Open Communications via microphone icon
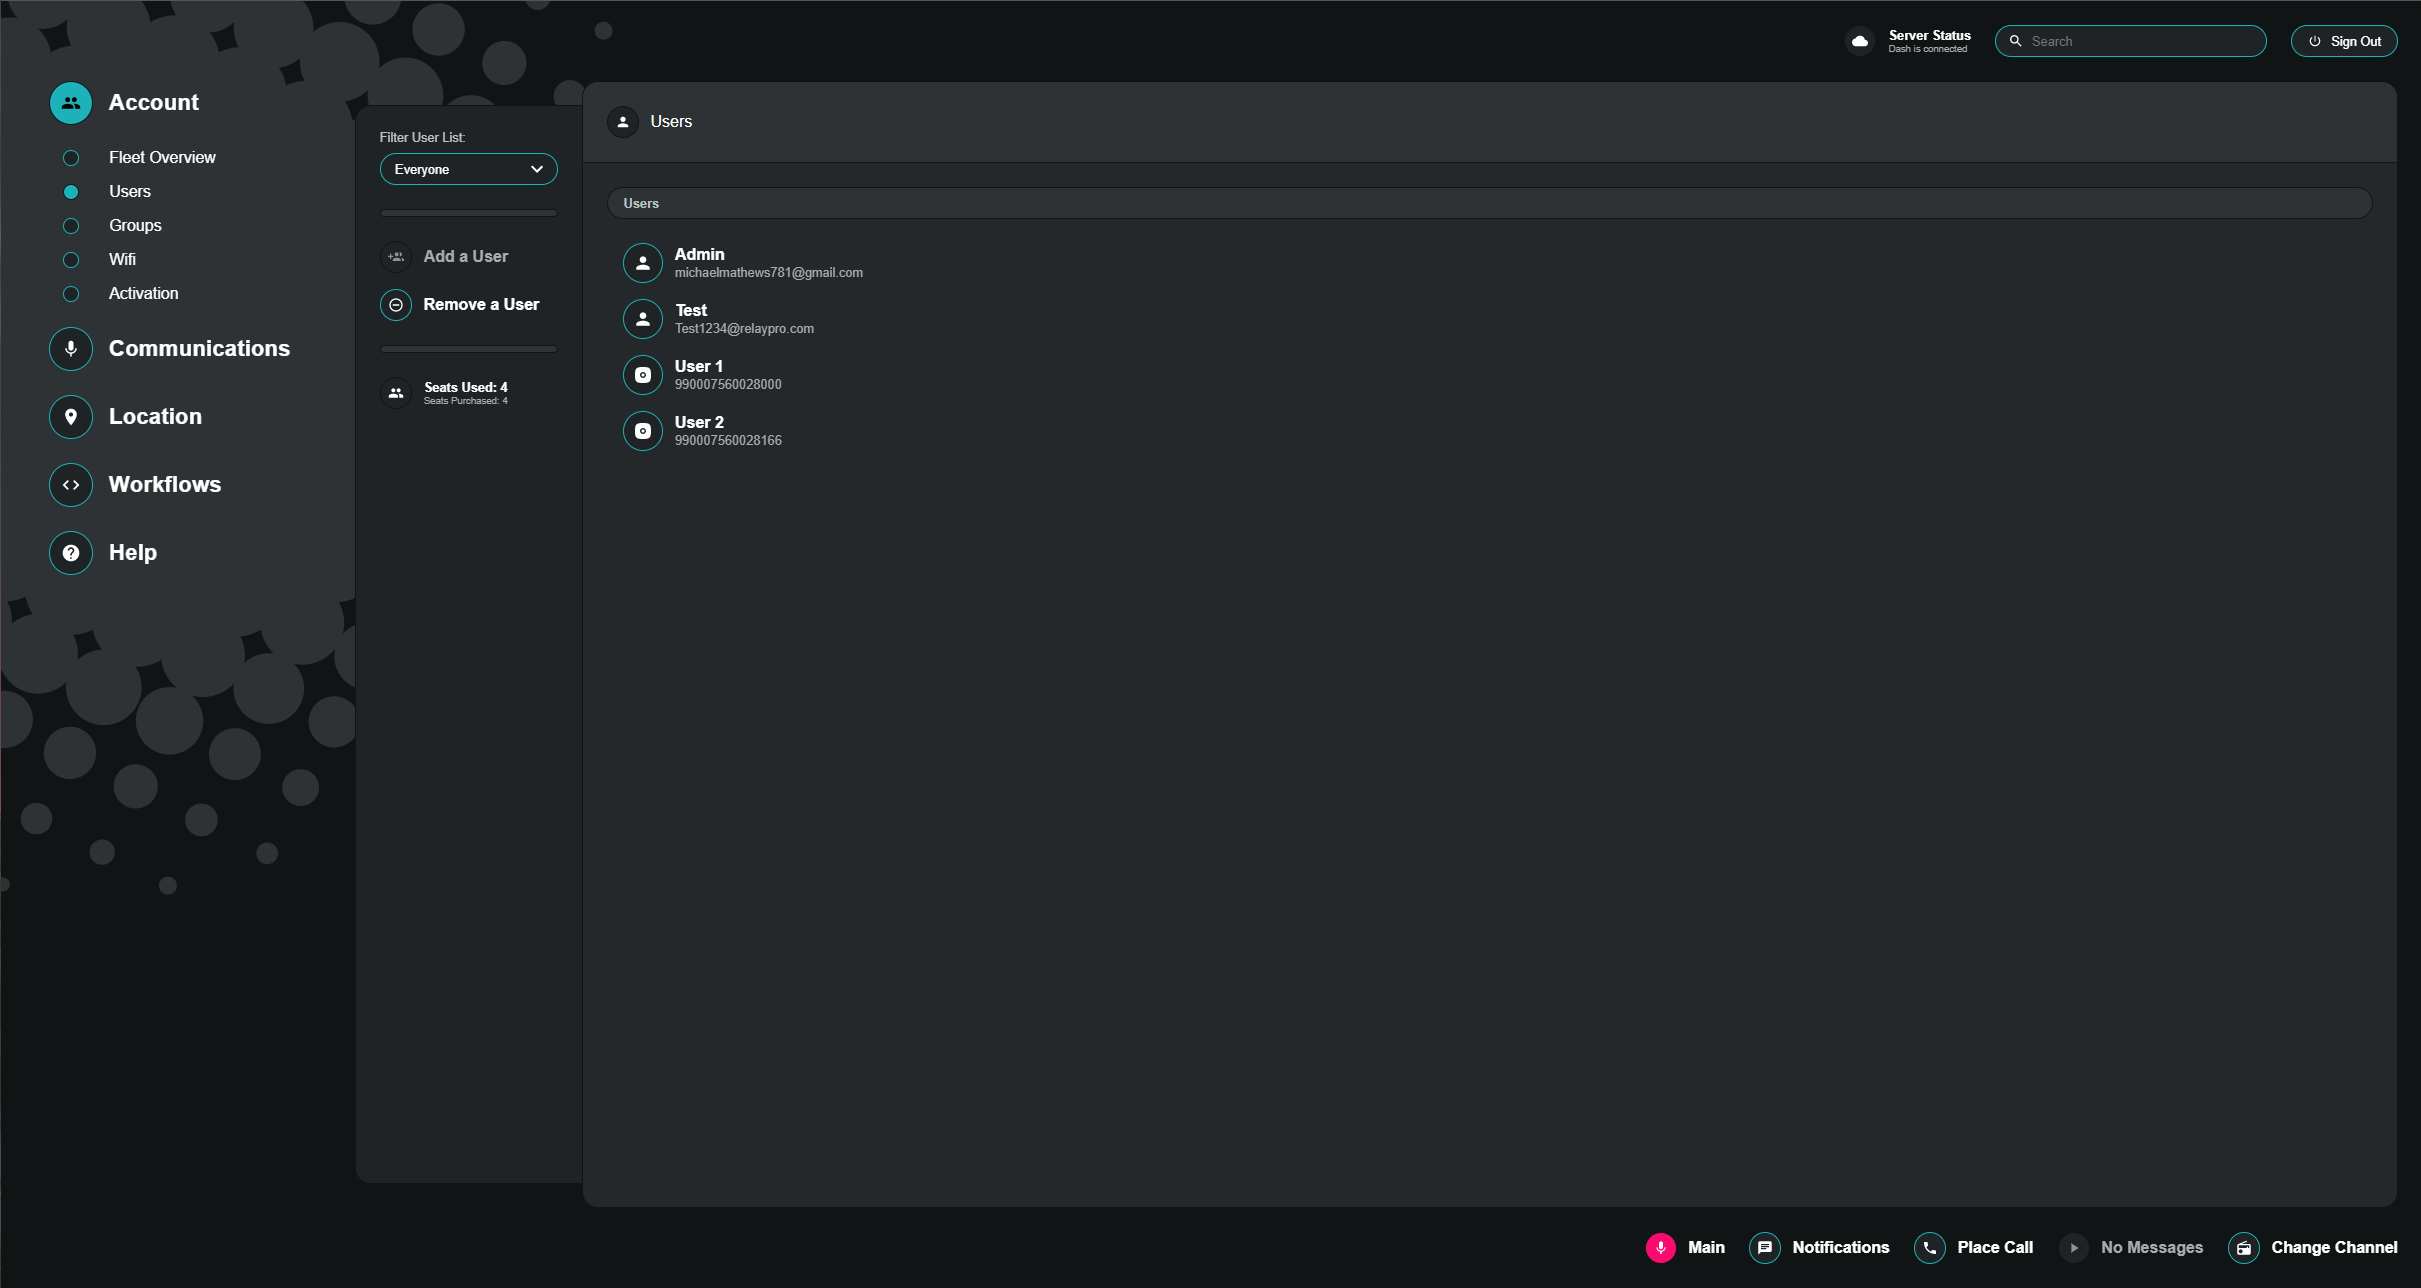 tap(71, 349)
